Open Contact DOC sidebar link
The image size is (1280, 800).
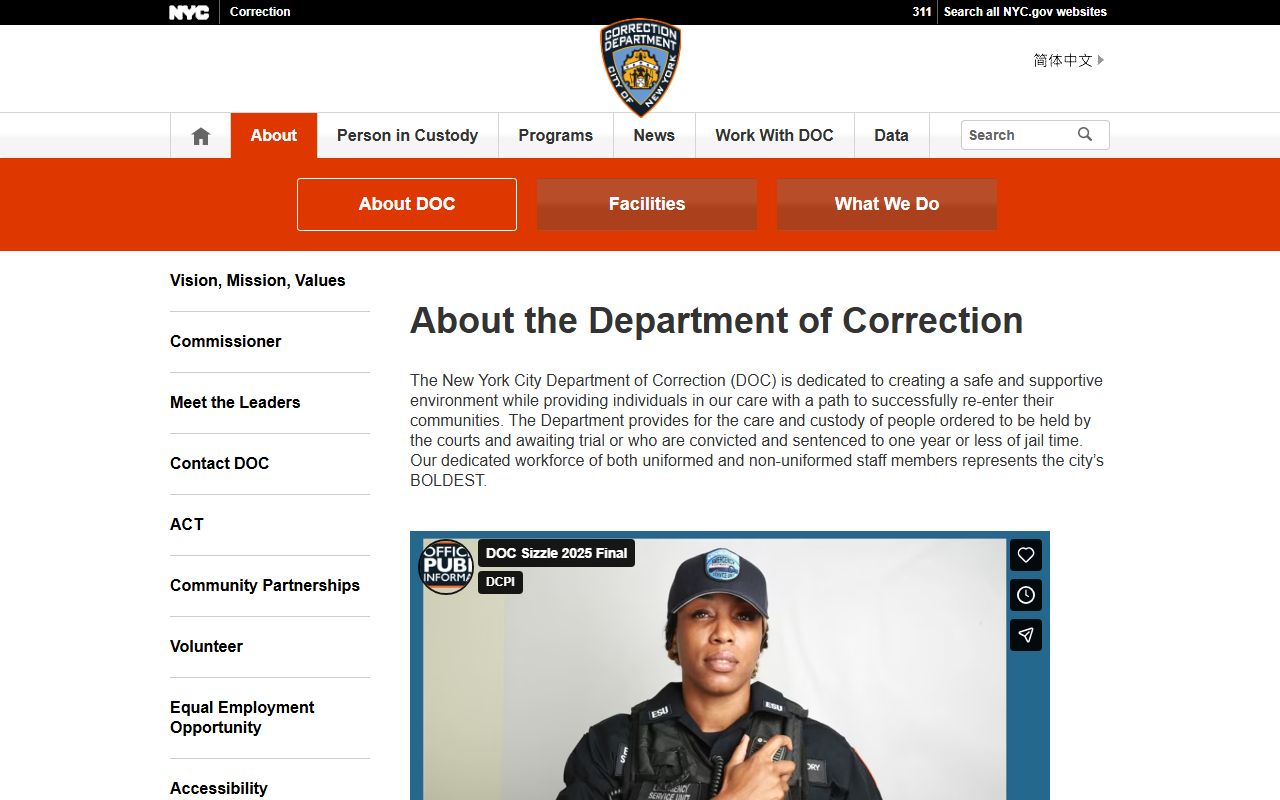coord(220,464)
